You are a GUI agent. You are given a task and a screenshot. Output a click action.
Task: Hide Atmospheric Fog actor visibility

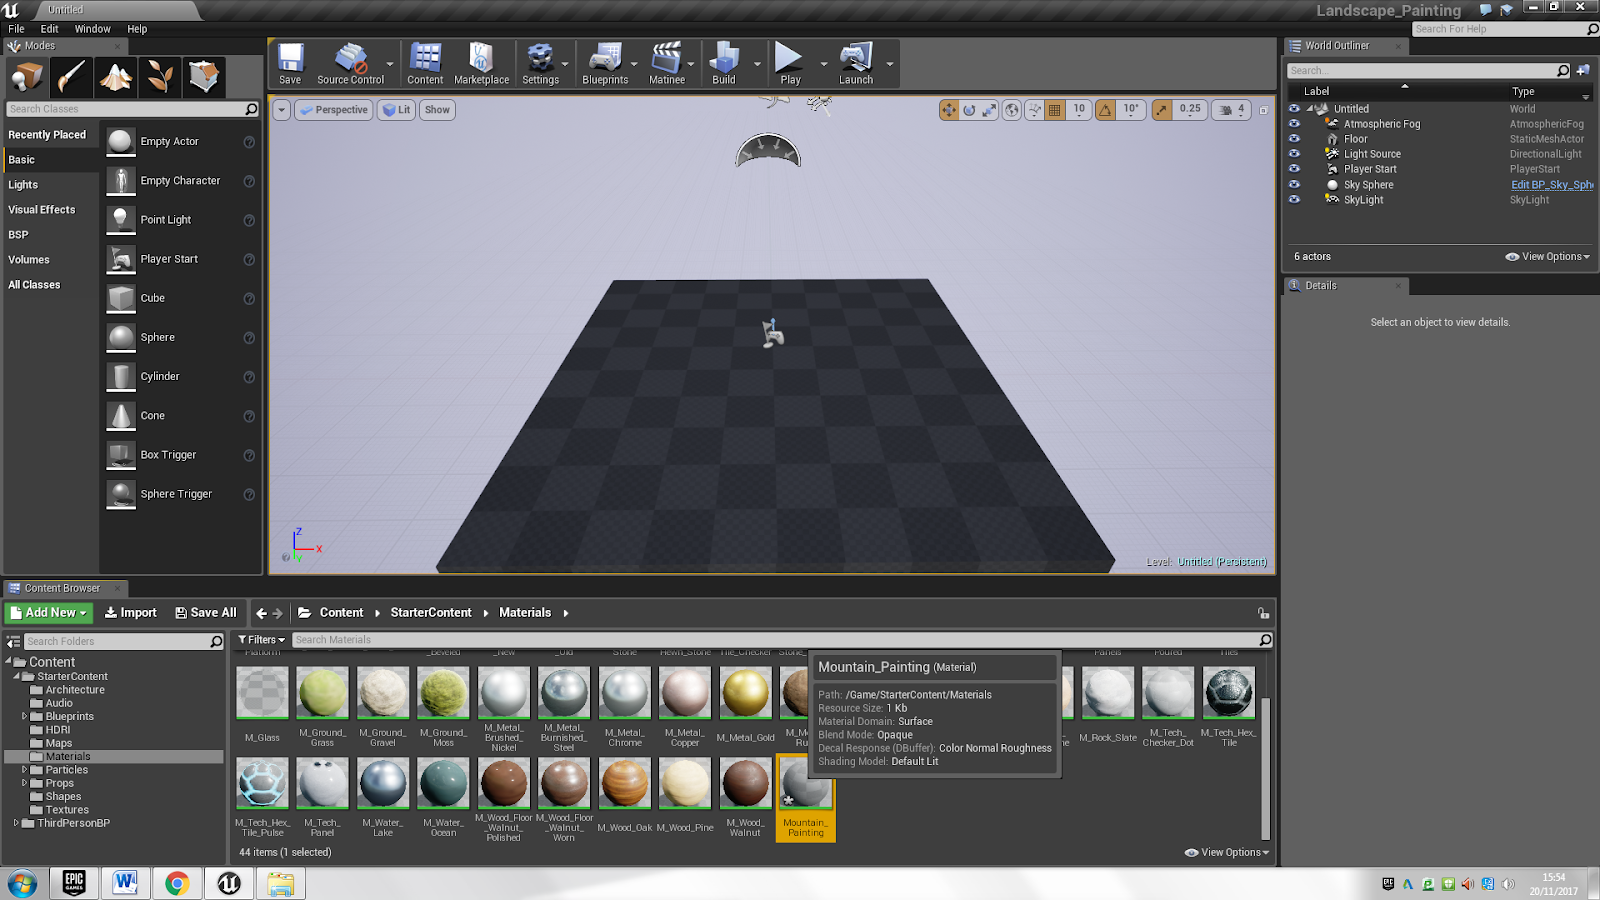[1294, 124]
